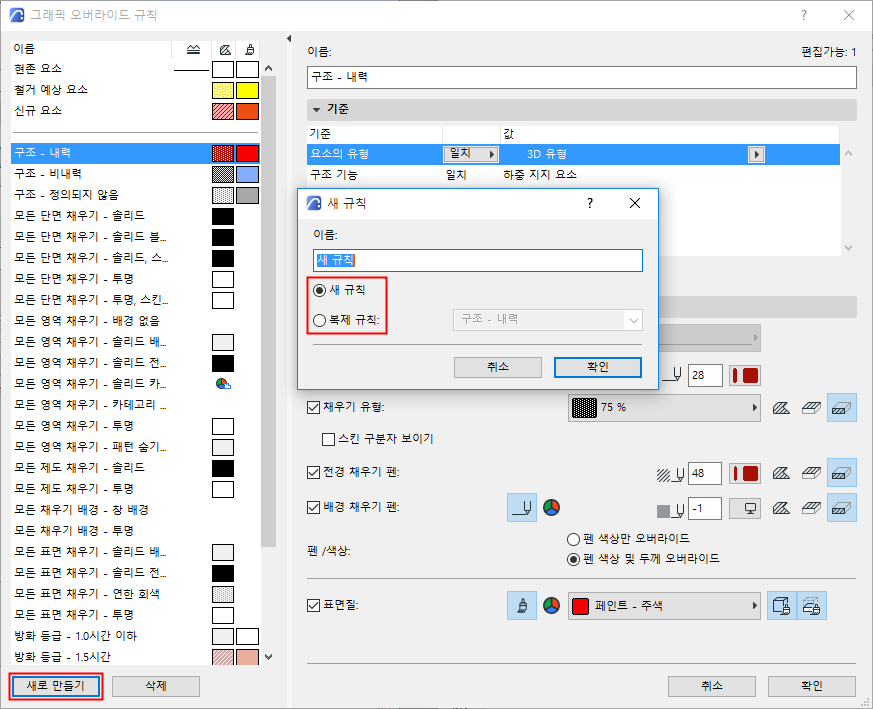The height and width of the screenshot is (709, 873).
Task: Toggle 배경 채우기 펜 checkbox
Action: coord(313,507)
